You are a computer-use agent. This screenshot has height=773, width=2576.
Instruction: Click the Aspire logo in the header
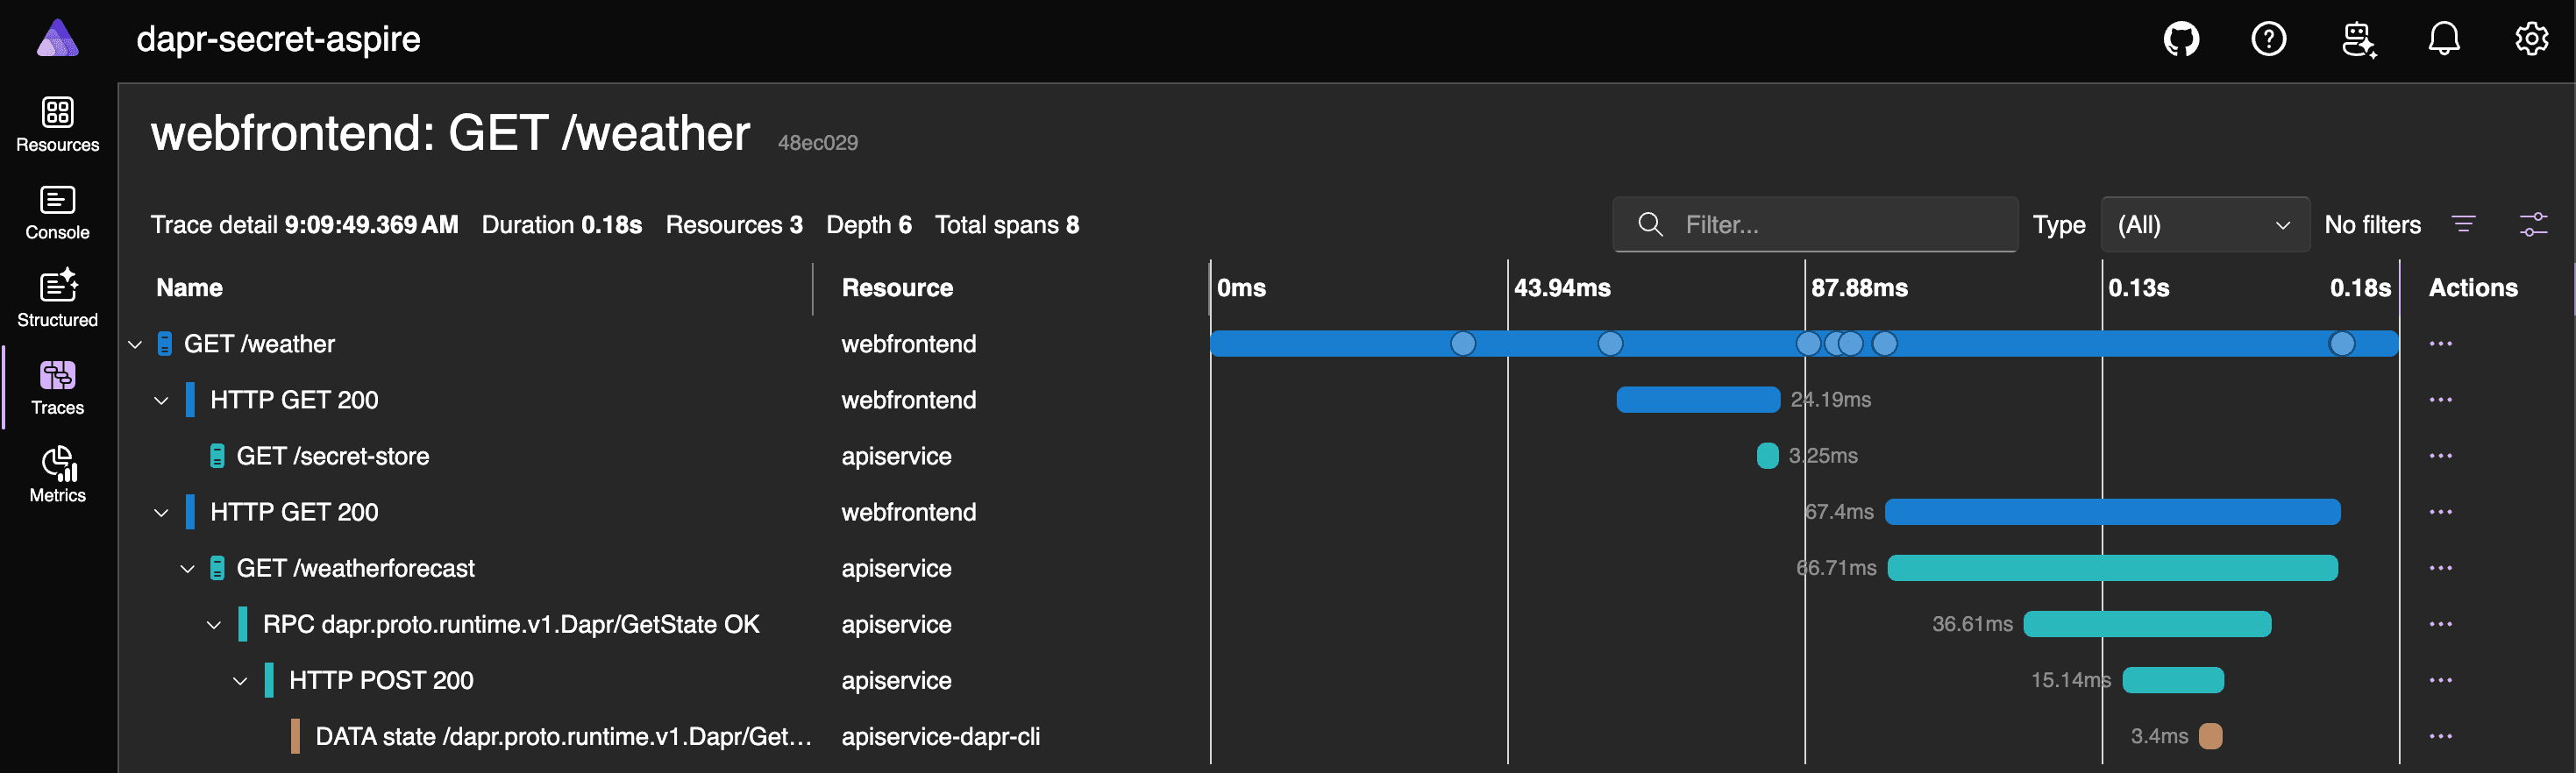[x=57, y=39]
